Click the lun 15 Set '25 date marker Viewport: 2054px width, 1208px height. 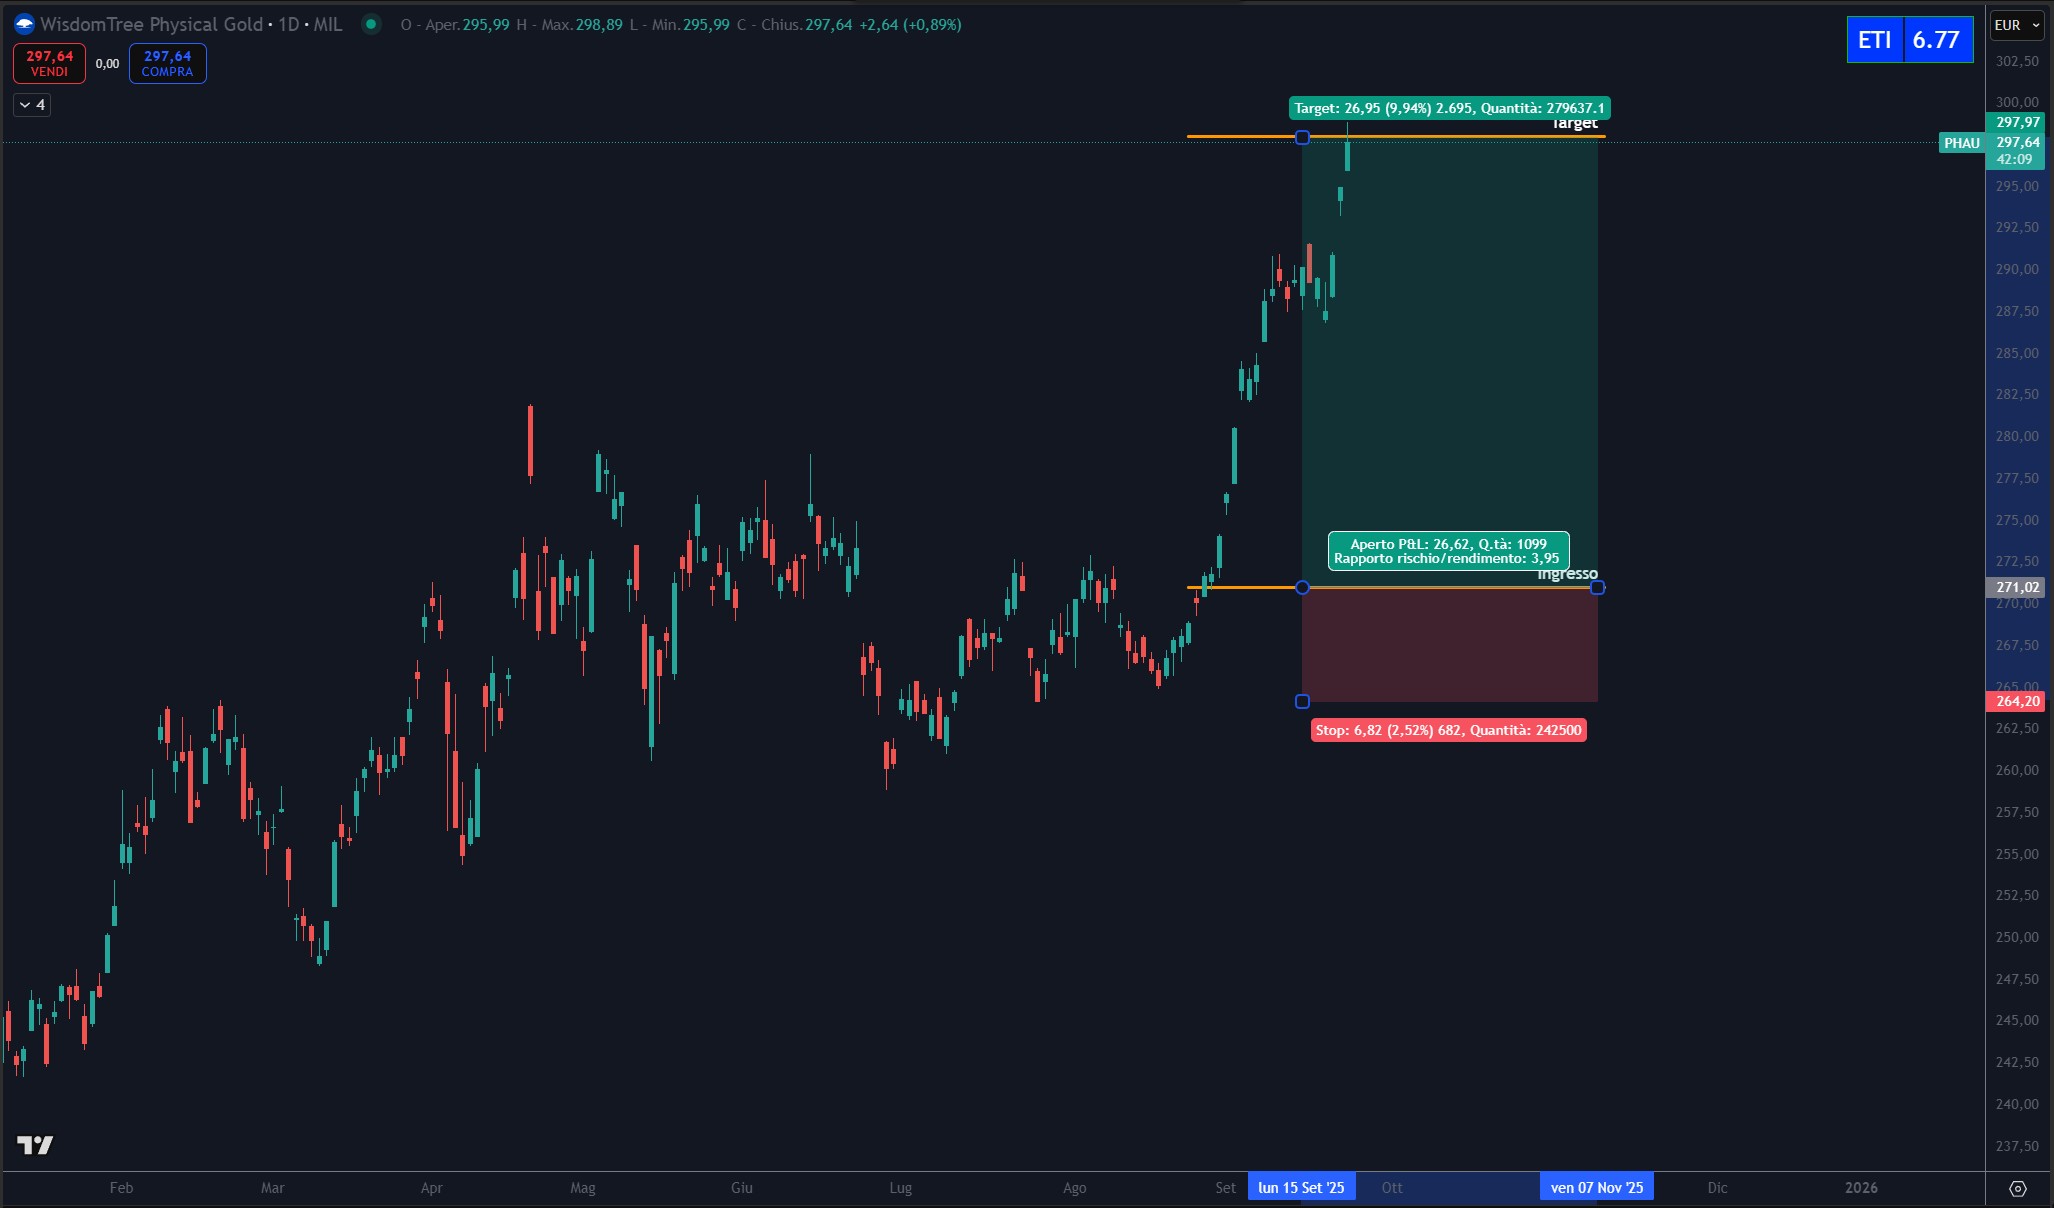pos(1301,1188)
